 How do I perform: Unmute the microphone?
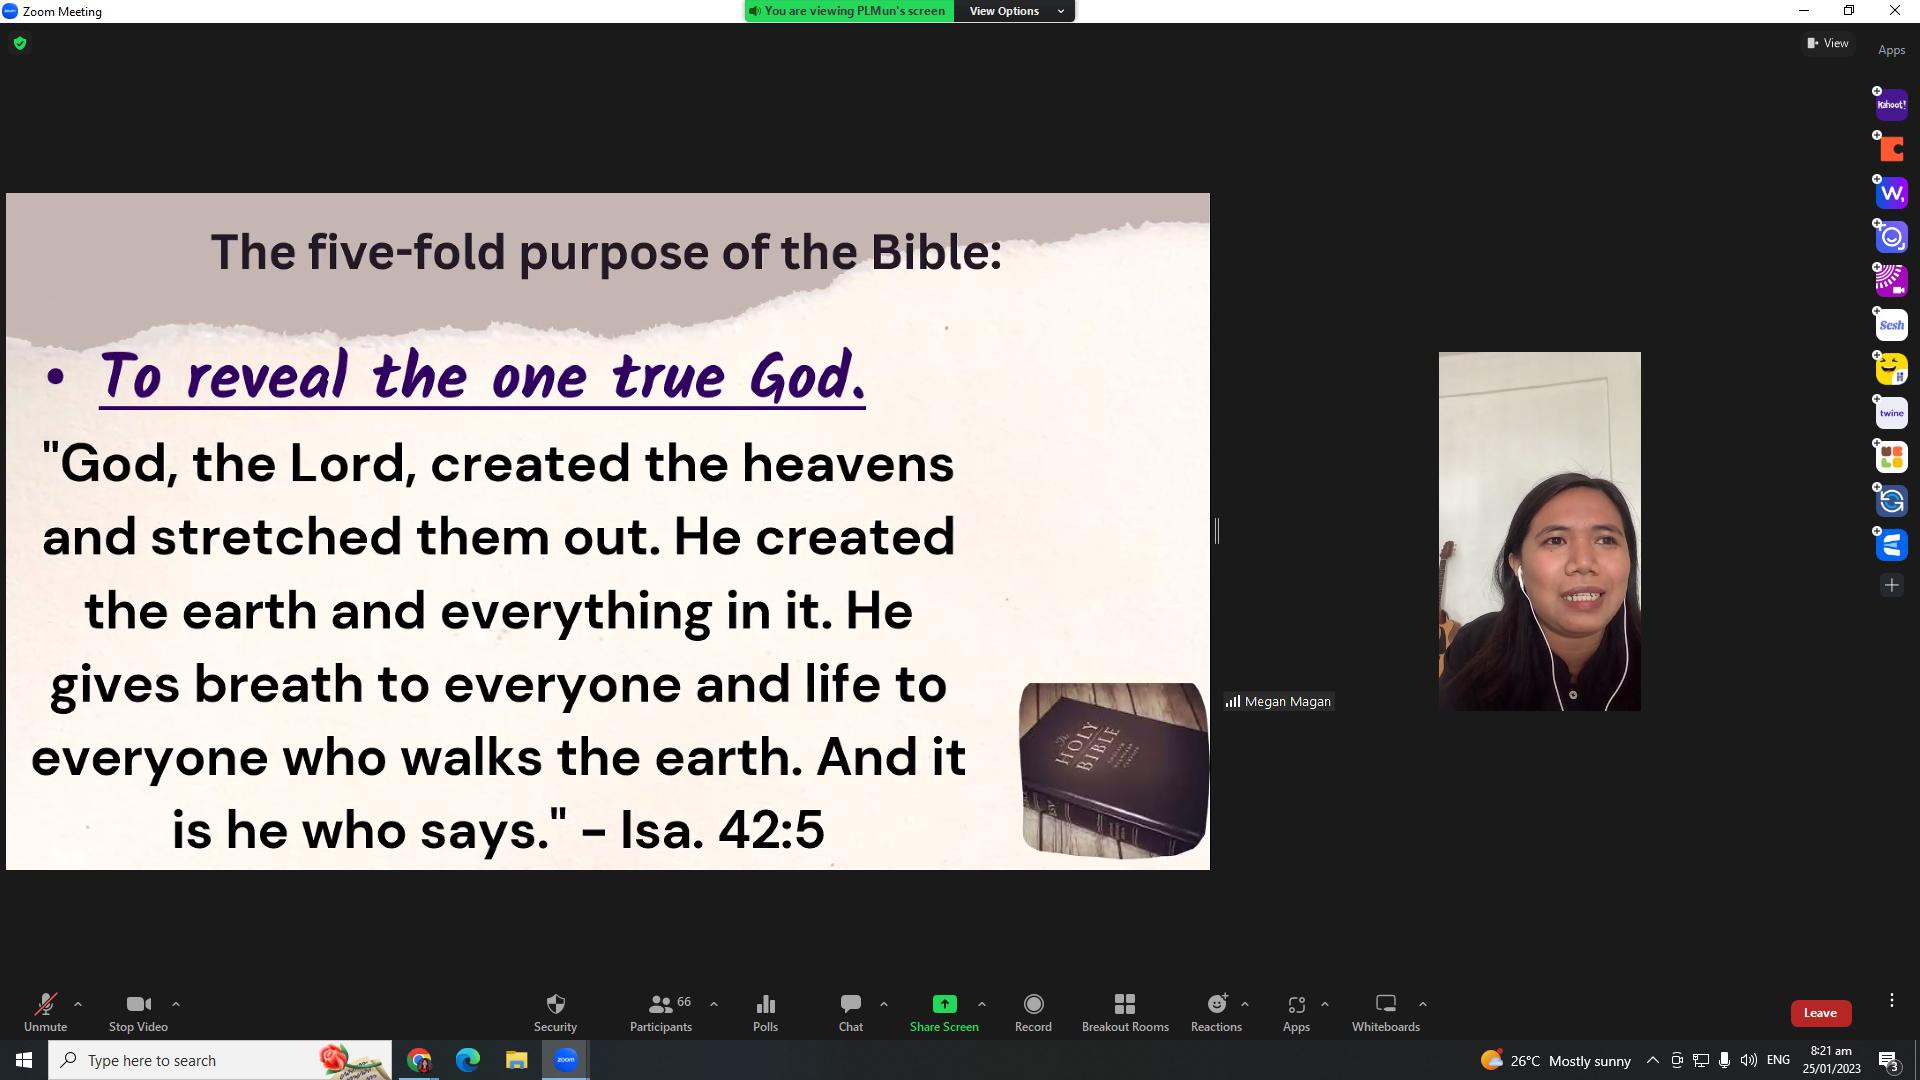pos(45,1012)
